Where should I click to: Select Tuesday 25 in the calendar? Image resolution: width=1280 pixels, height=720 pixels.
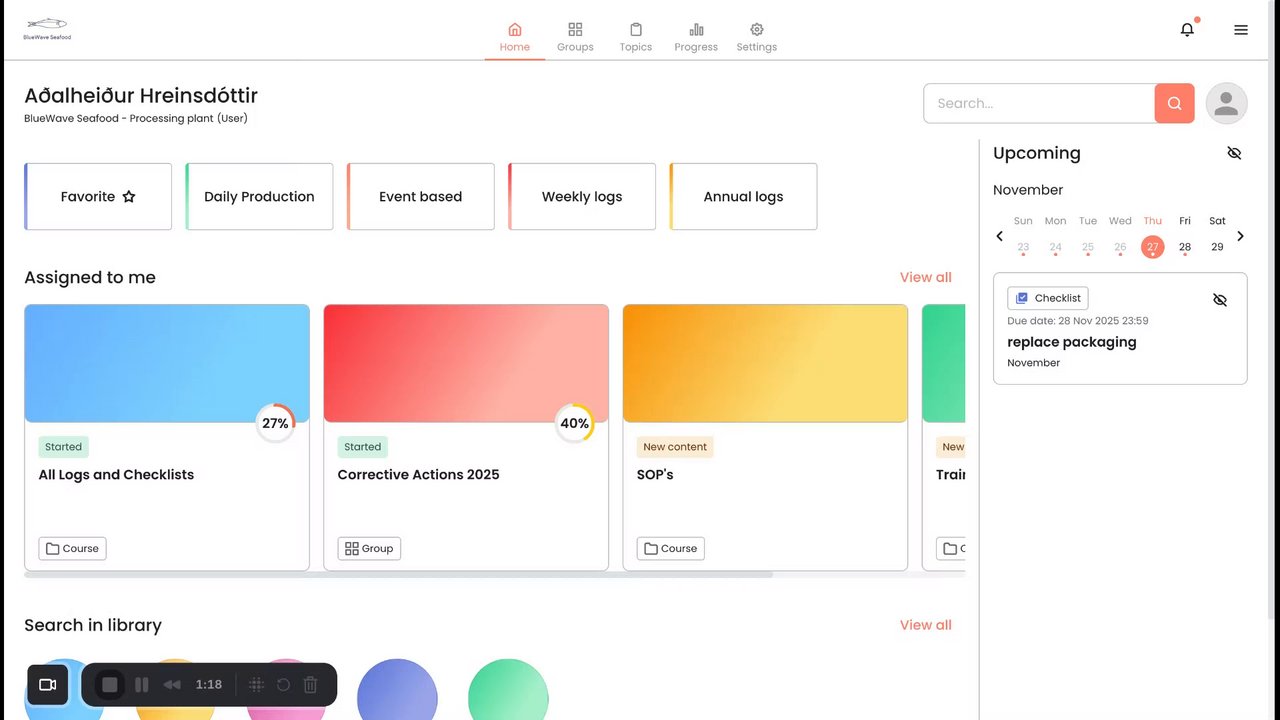(1088, 247)
